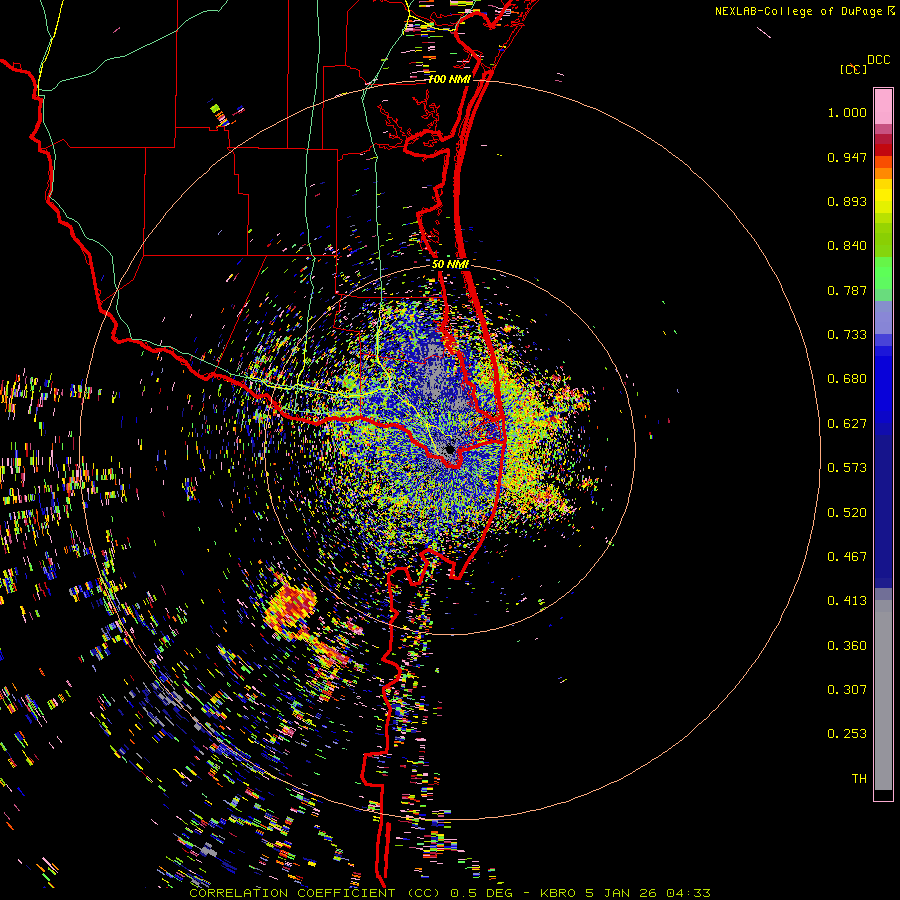Click the 0.627 legend value
Image resolution: width=900 pixels, height=900 pixels.
(847, 424)
